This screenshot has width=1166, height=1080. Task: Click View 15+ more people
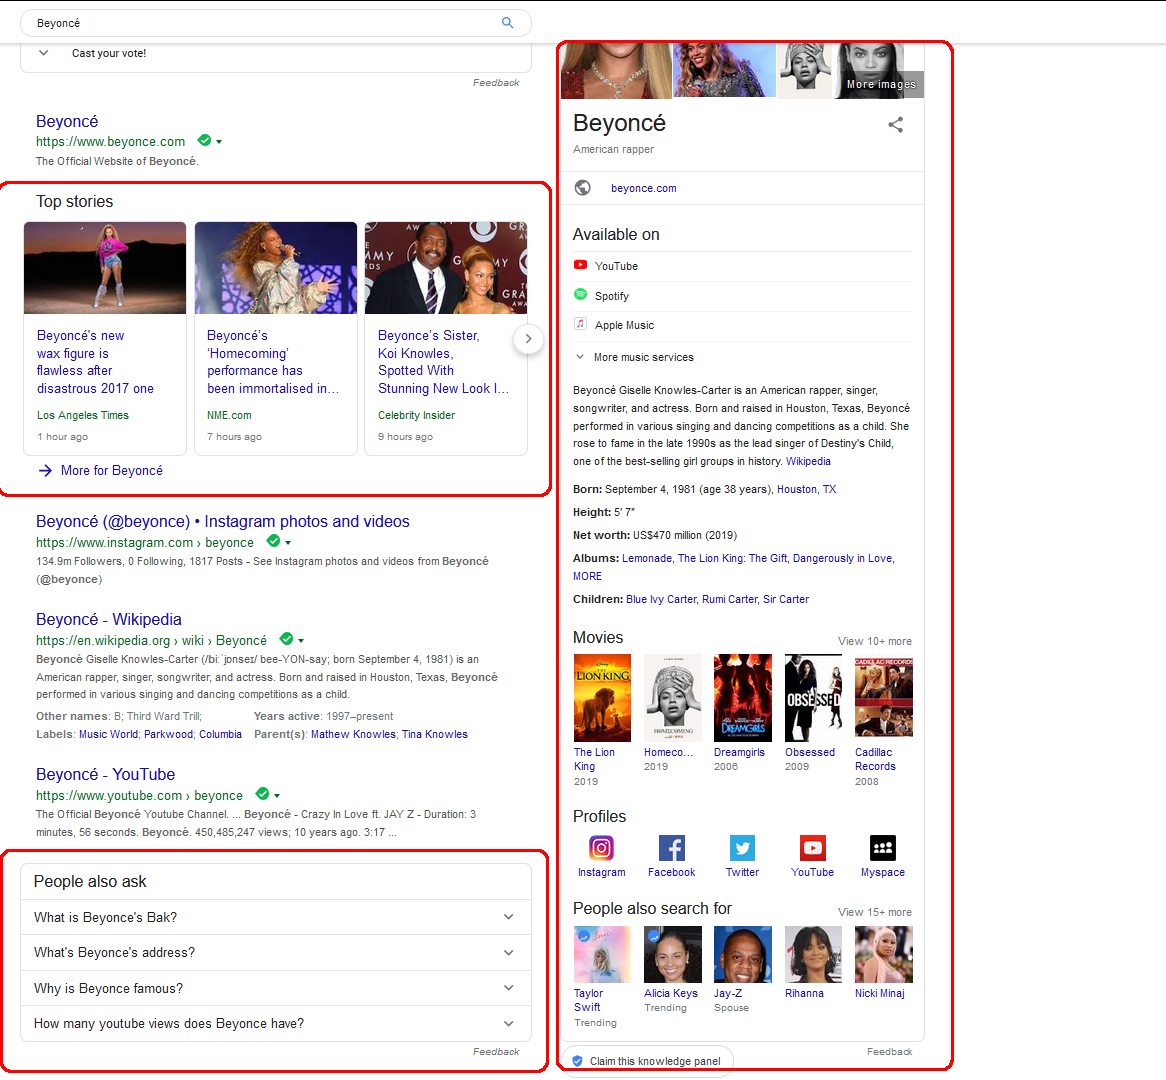874,912
